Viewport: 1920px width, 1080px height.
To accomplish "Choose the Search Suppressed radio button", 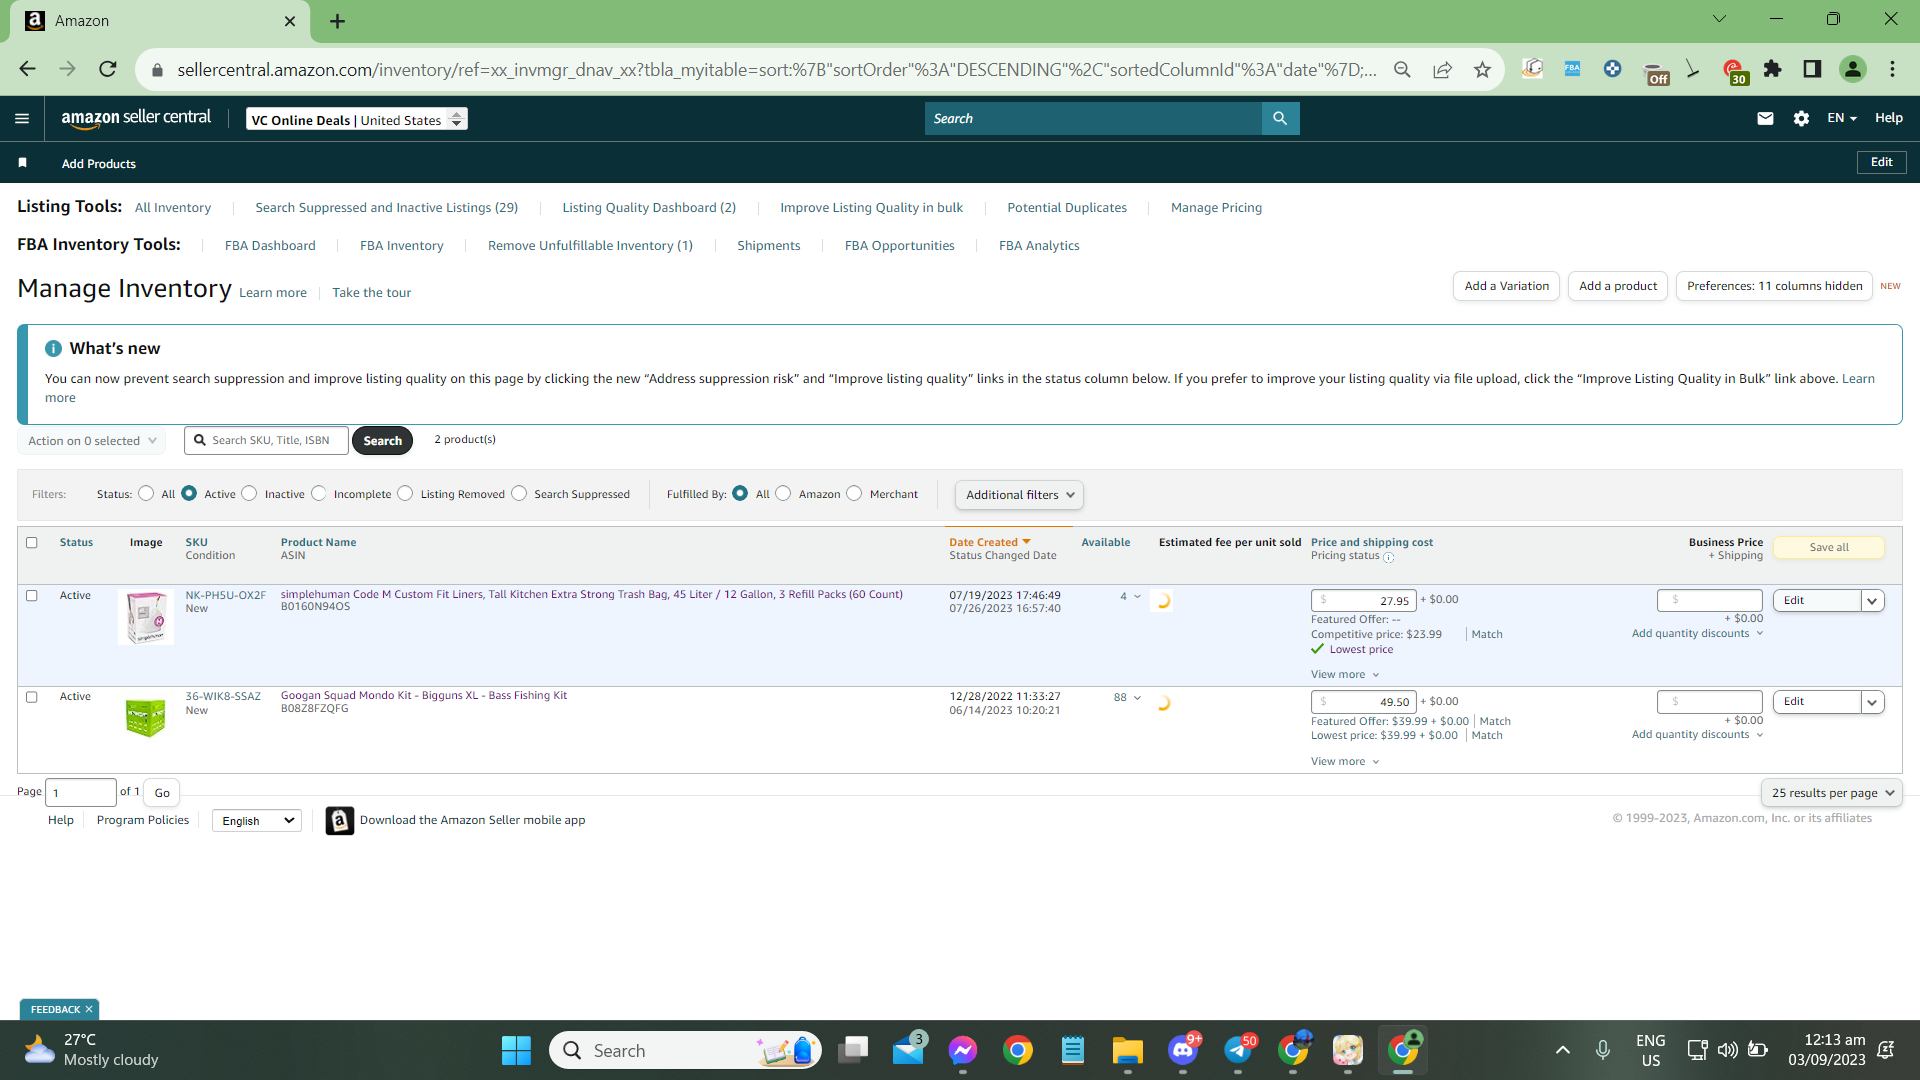I will [x=519, y=493].
